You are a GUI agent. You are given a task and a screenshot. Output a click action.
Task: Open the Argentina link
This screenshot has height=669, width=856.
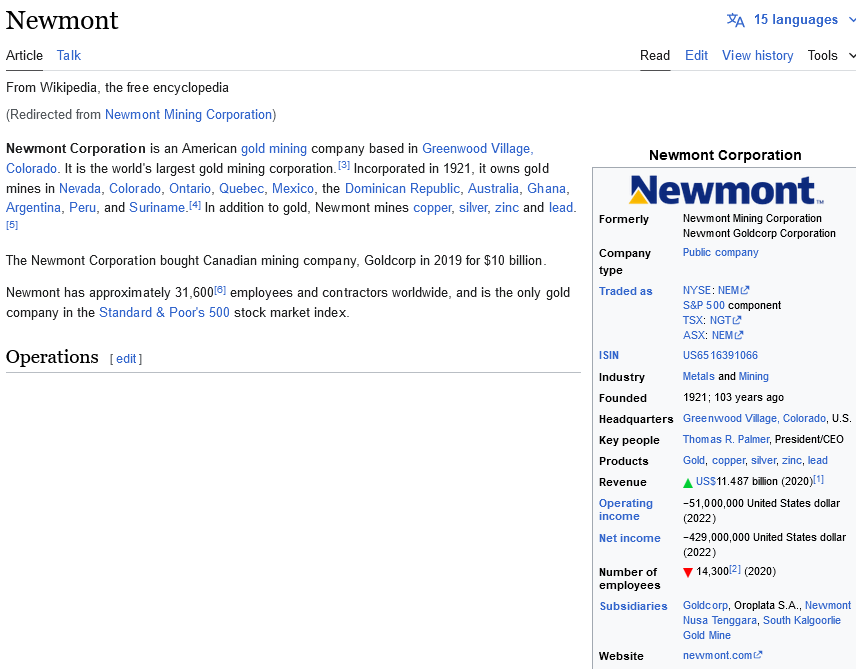[x=33, y=208]
